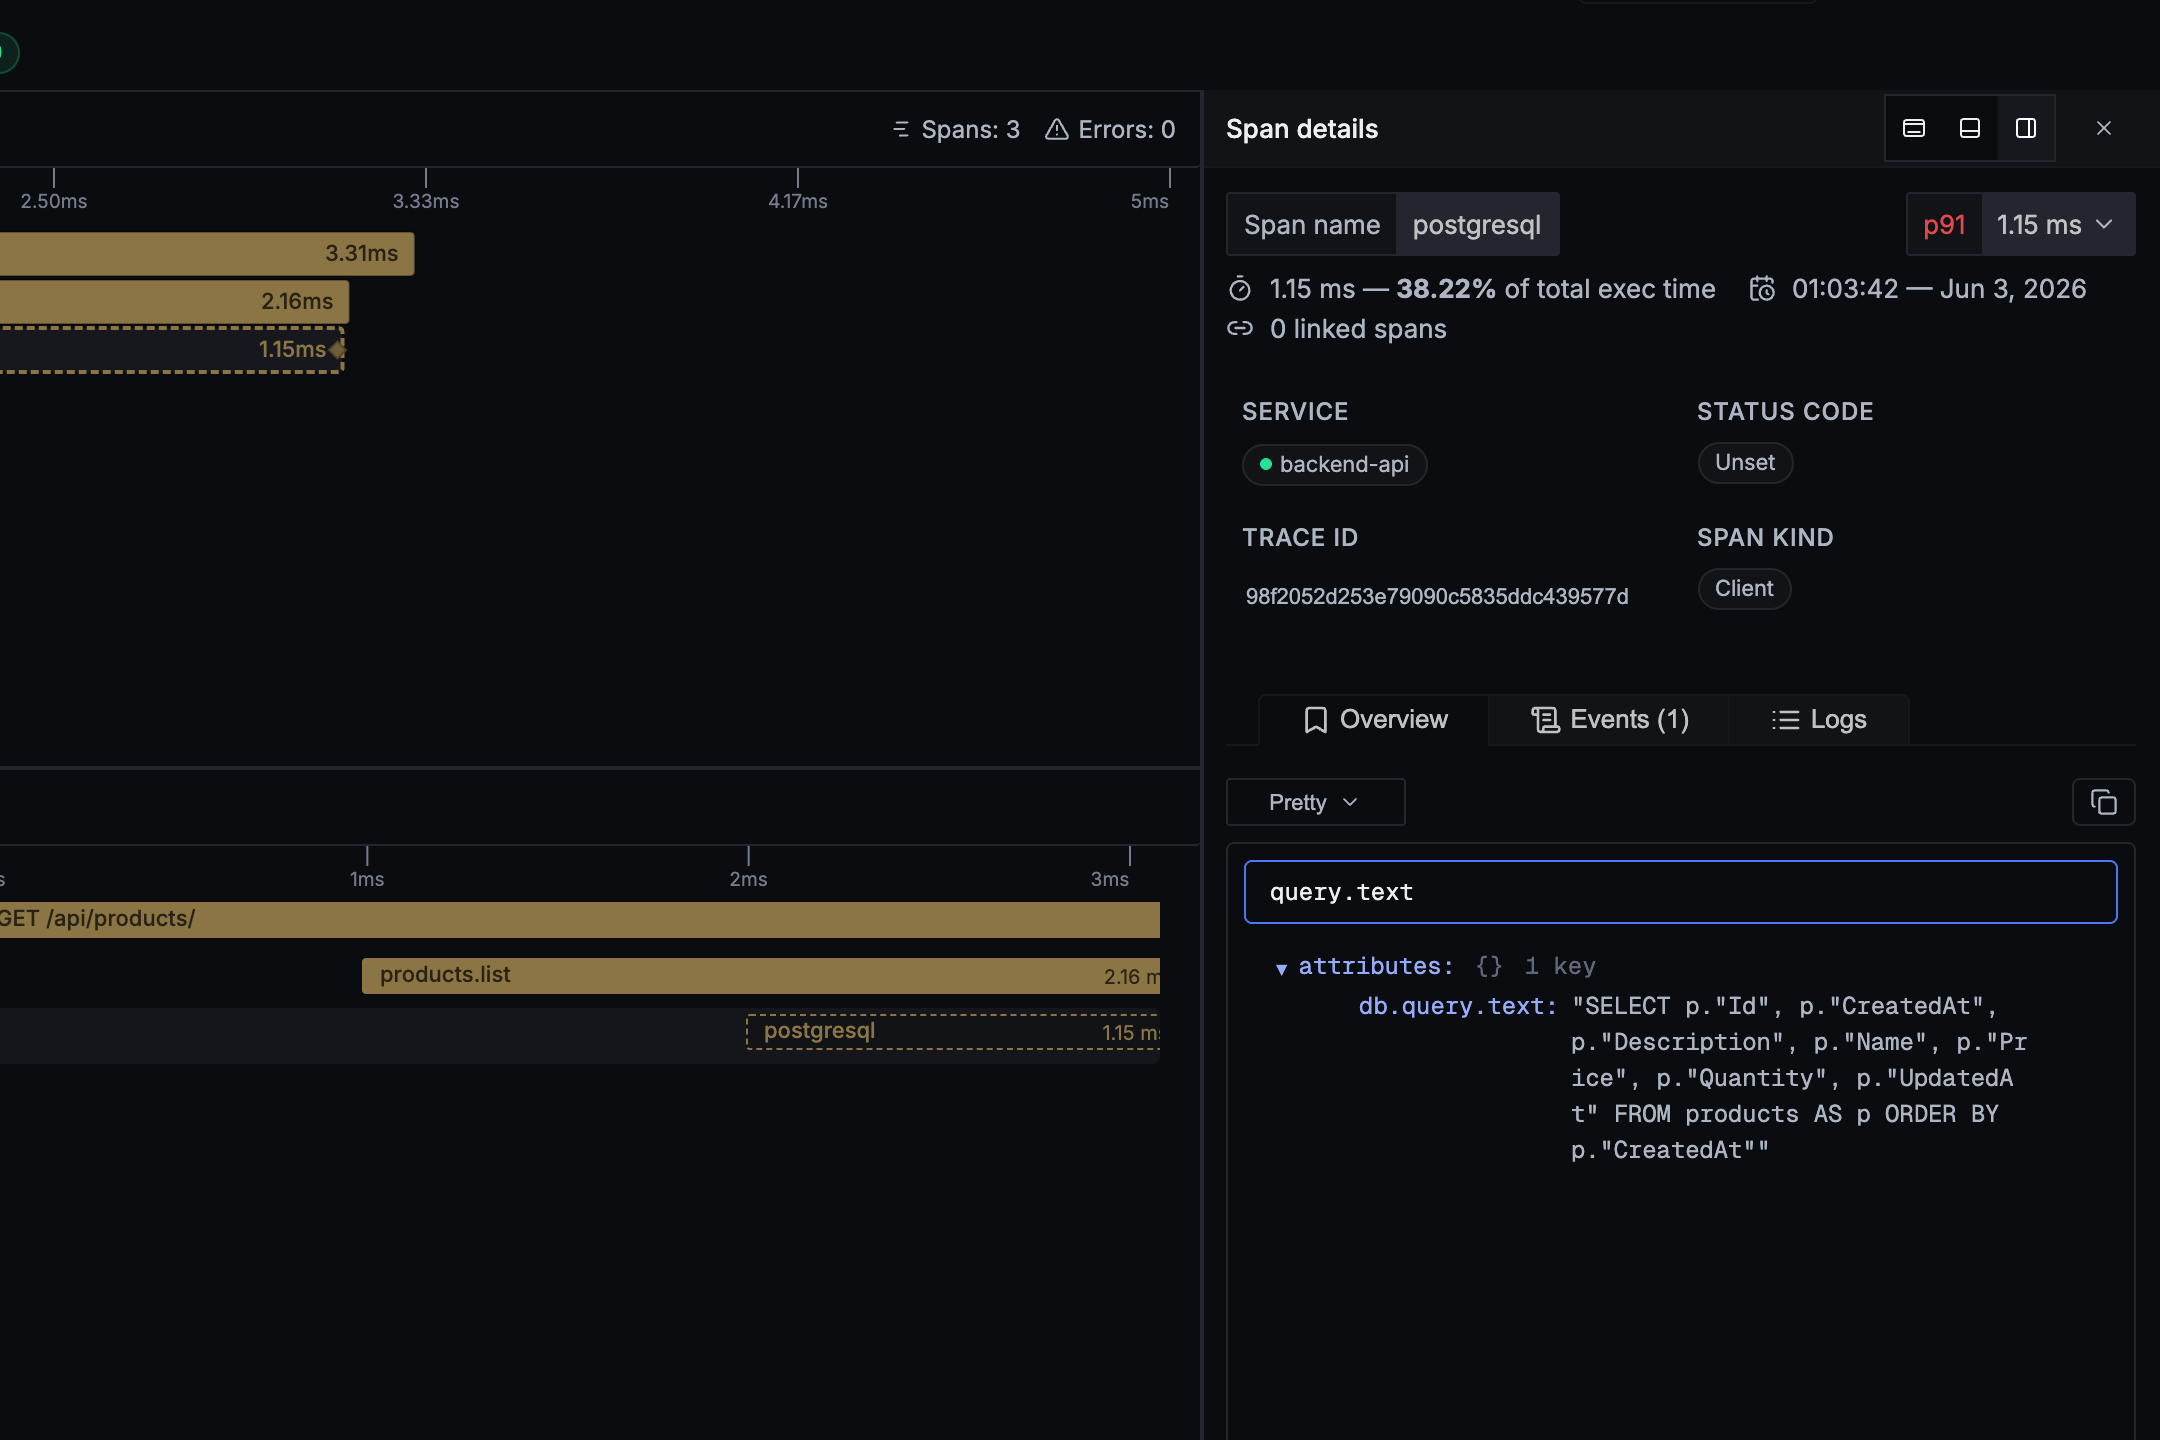Click the query.text search field
Image resolution: width=2160 pixels, height=1440 pixels.
coord(1680,892)
